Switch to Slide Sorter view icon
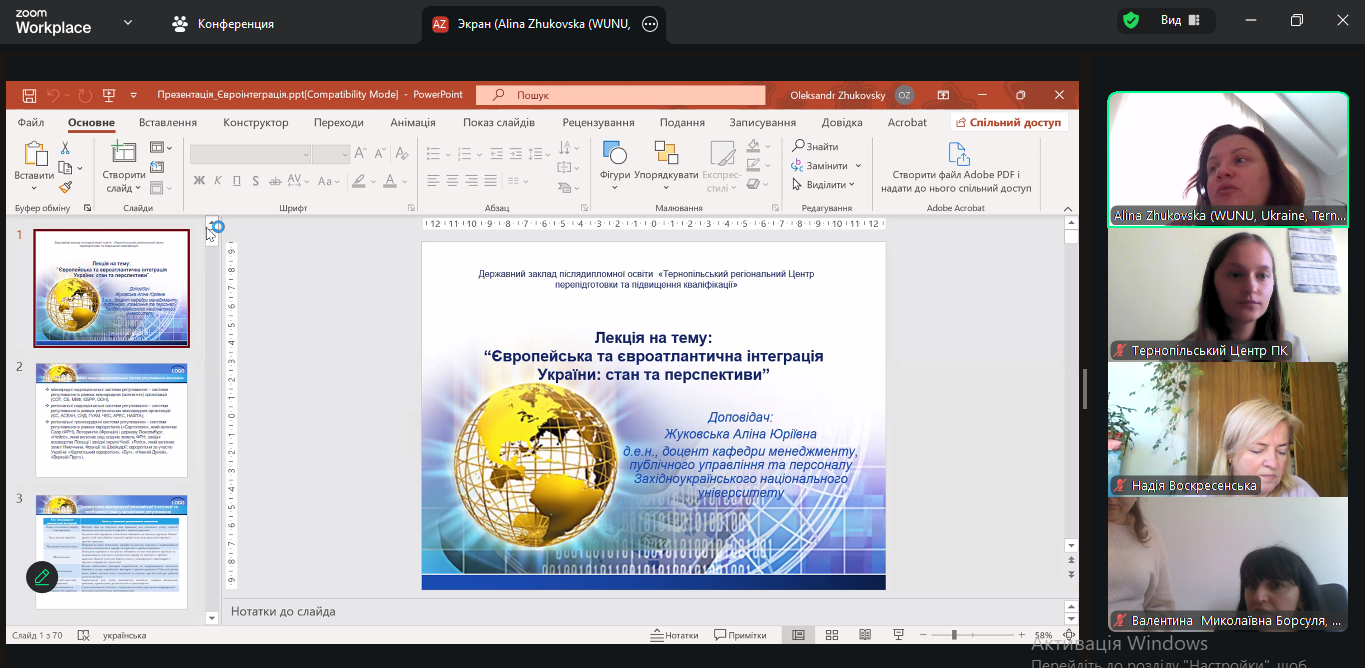The width and height of the screenshot is (1365, 668). (x=832, y=635)
